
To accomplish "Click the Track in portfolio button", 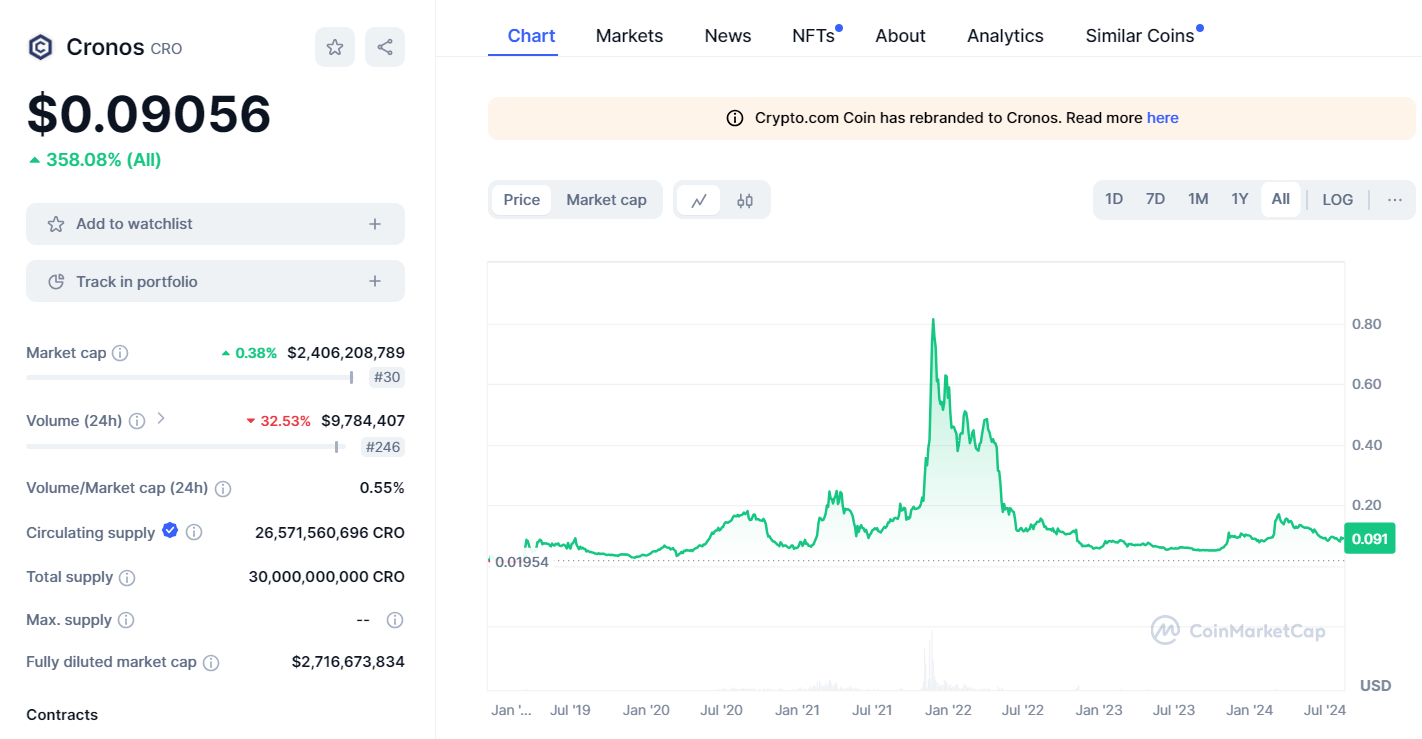I will pos(215,281).
